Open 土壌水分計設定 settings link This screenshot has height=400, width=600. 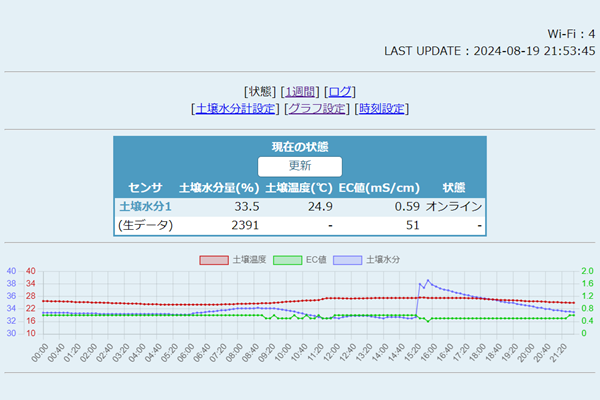point(235,108)
